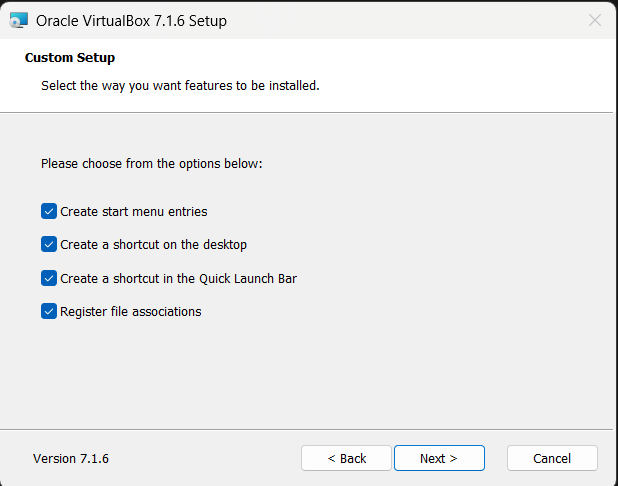Click the "Please choose from the options below" text
The width and height of the screenshot is (618, 486).
[152, 163]
